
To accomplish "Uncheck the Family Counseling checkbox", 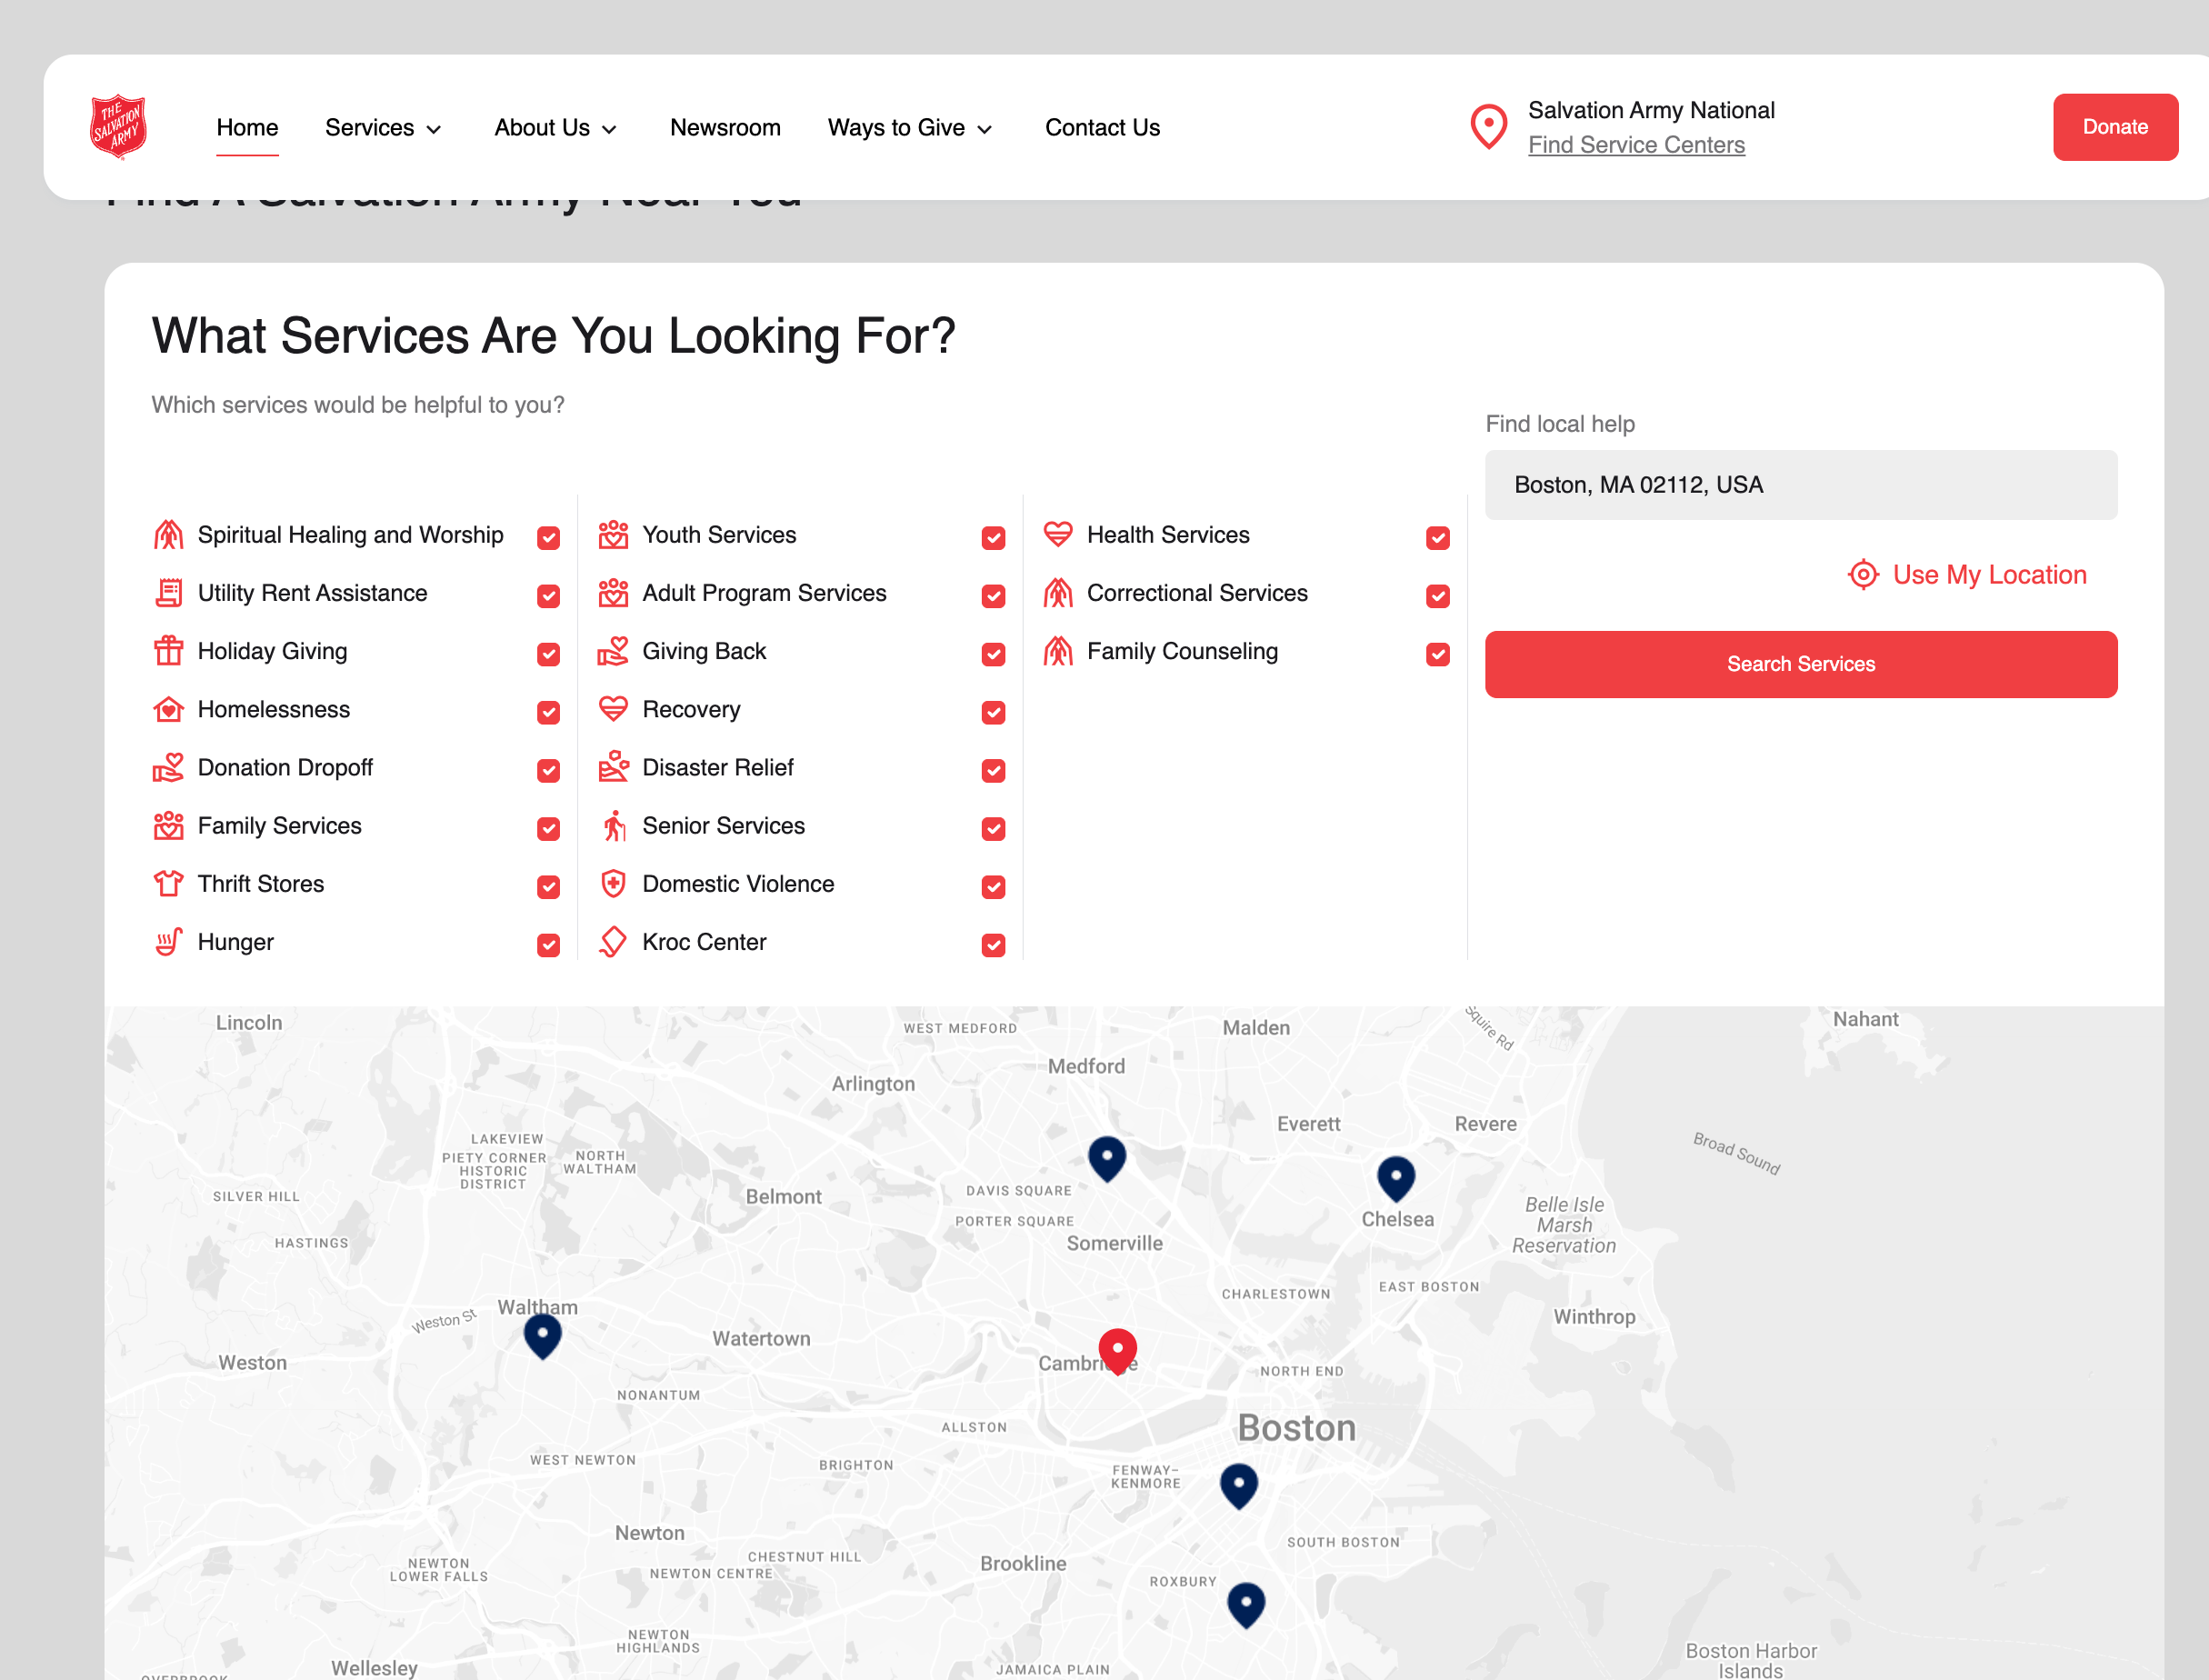I will [1437, 654].
